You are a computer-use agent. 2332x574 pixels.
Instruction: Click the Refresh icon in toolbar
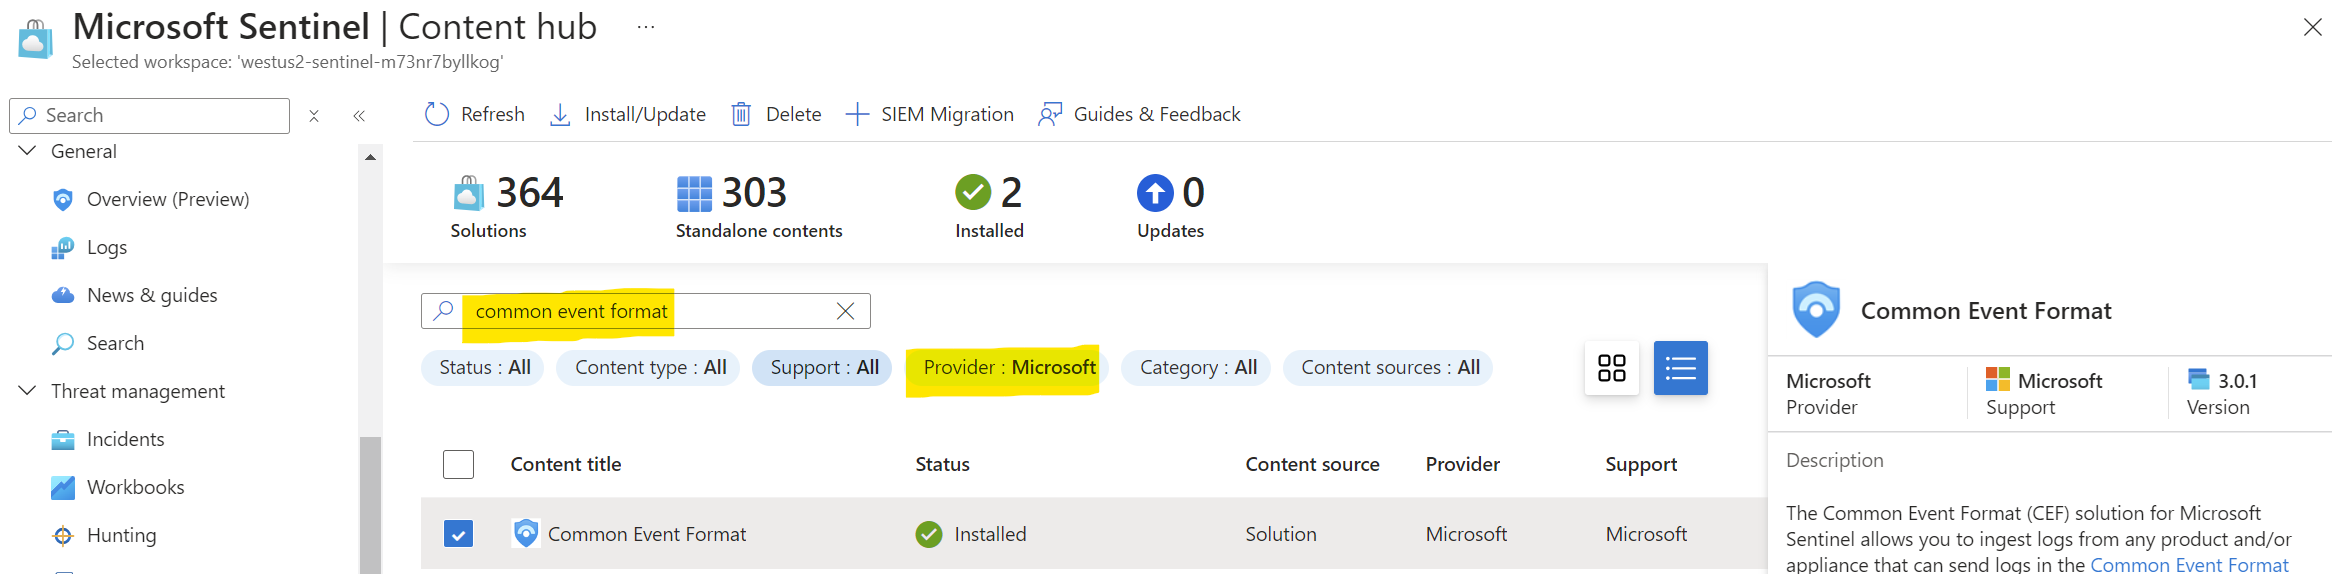tap(437, 115)
